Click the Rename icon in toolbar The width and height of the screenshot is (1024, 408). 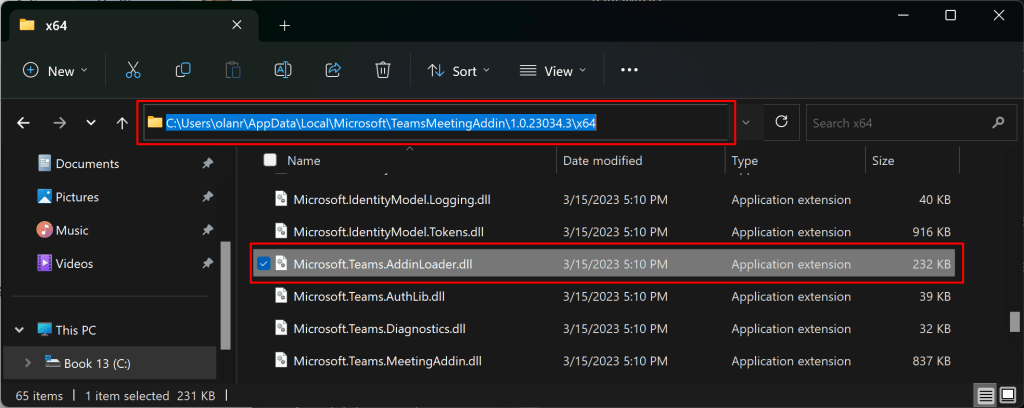283,71
